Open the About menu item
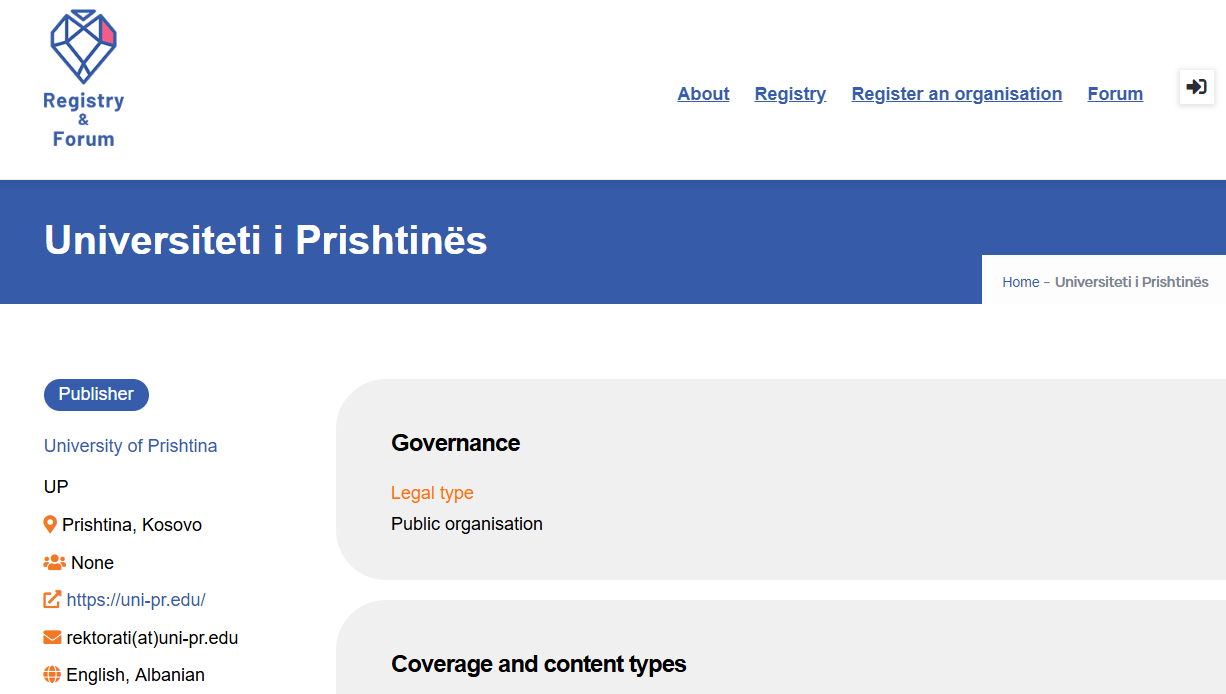1226x694 pixels. 703,94
